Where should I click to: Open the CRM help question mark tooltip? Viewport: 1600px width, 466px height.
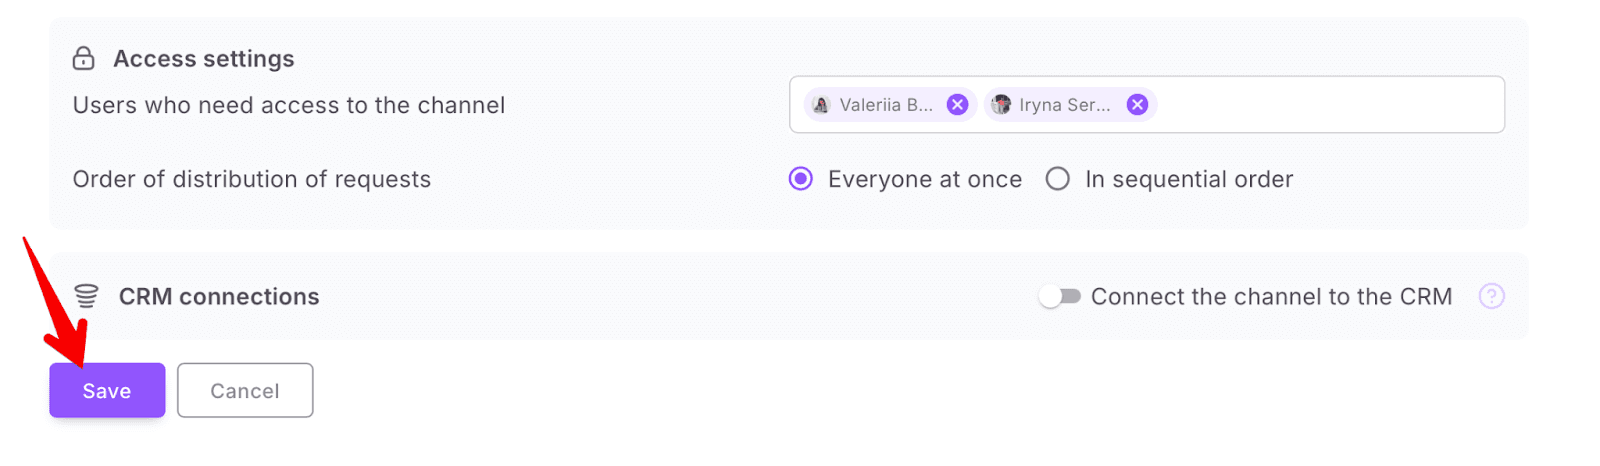pyautogui.click(x=1491, y=296)
